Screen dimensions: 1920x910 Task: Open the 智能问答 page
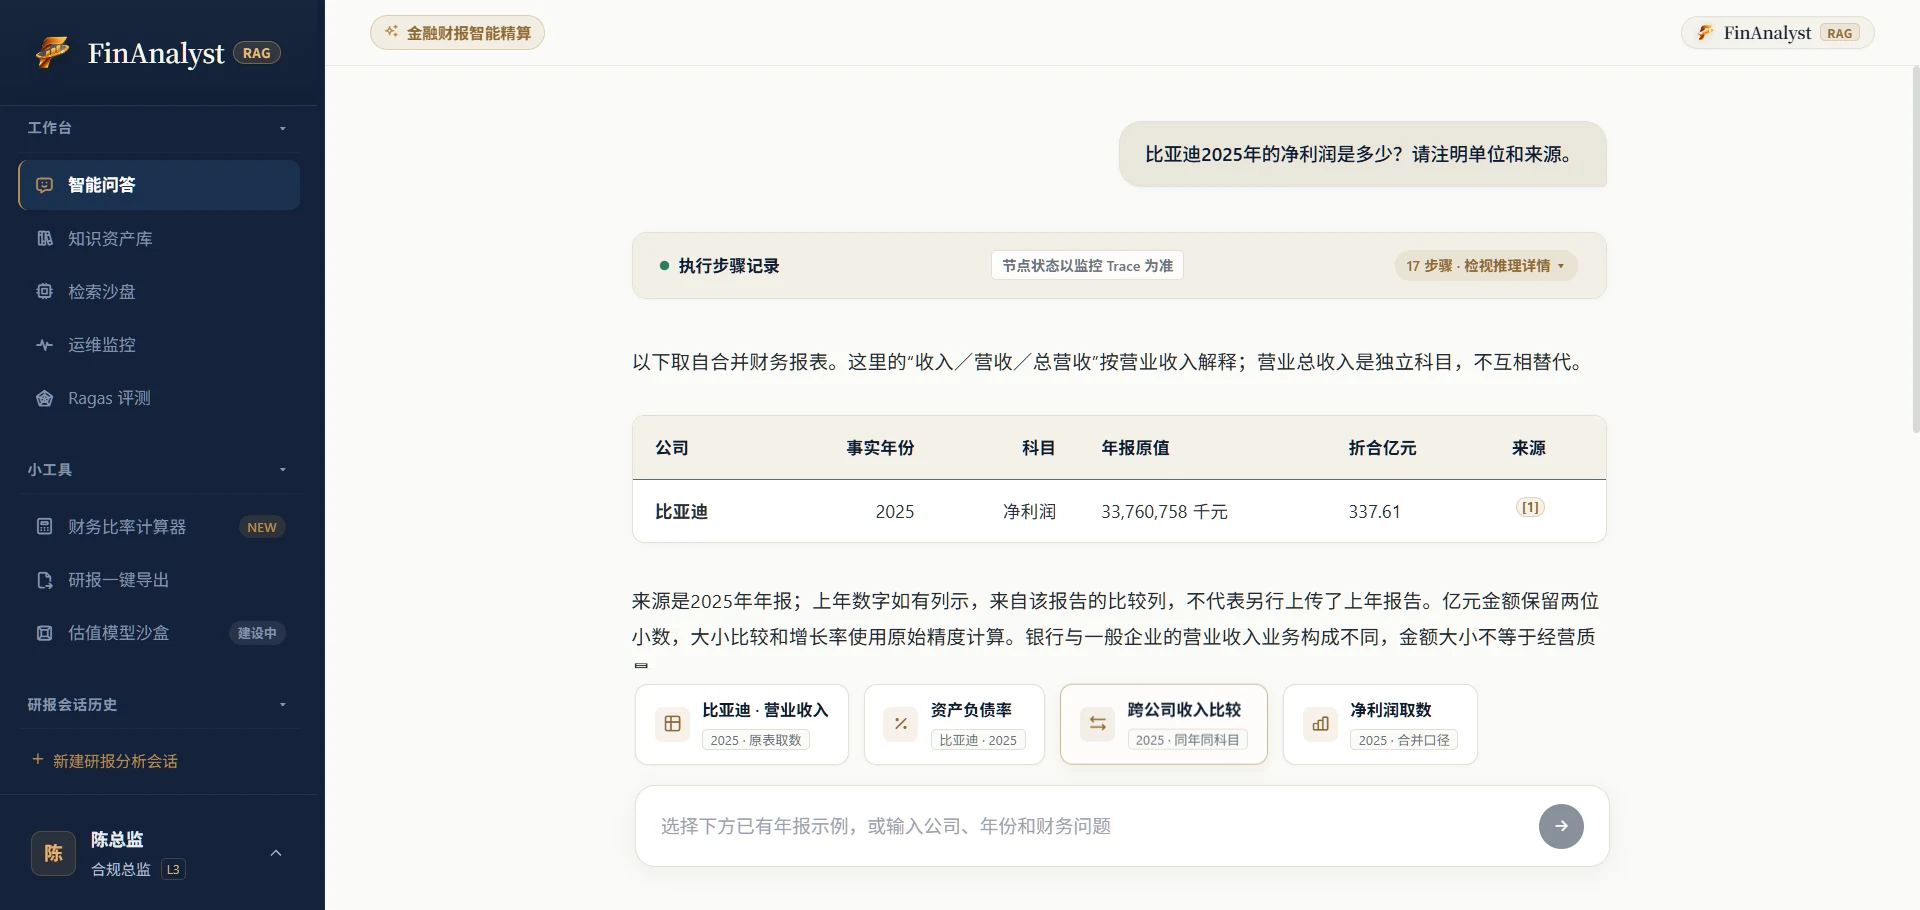click(x=159, y=185)
